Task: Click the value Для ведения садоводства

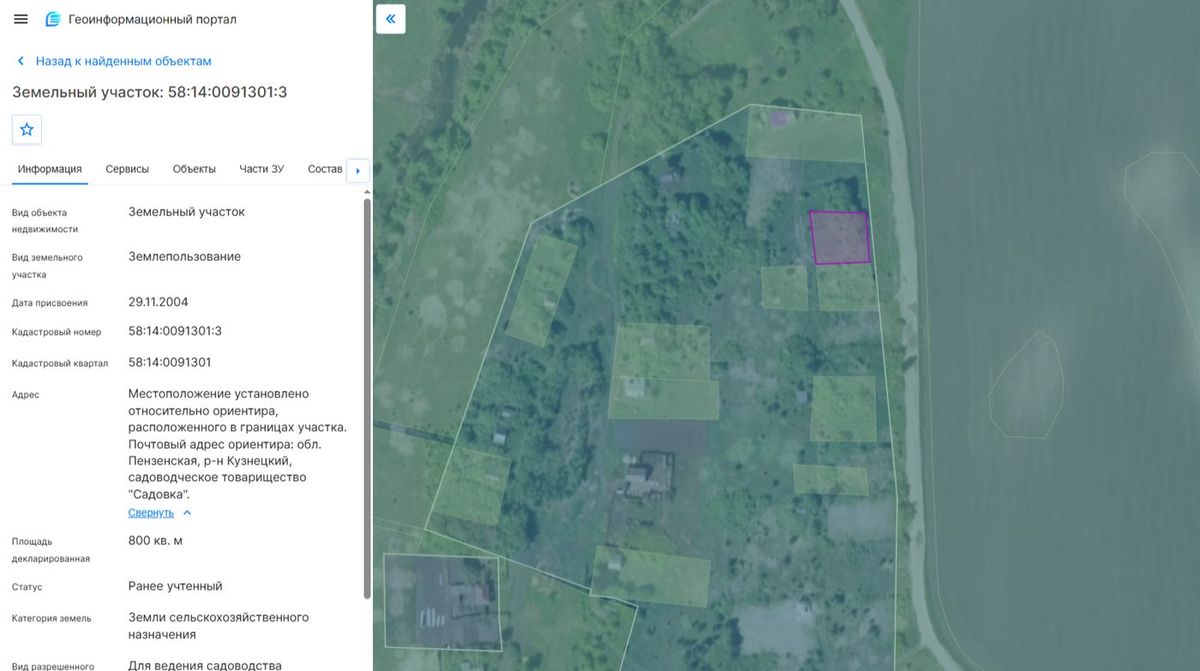Action: (205, 665)
